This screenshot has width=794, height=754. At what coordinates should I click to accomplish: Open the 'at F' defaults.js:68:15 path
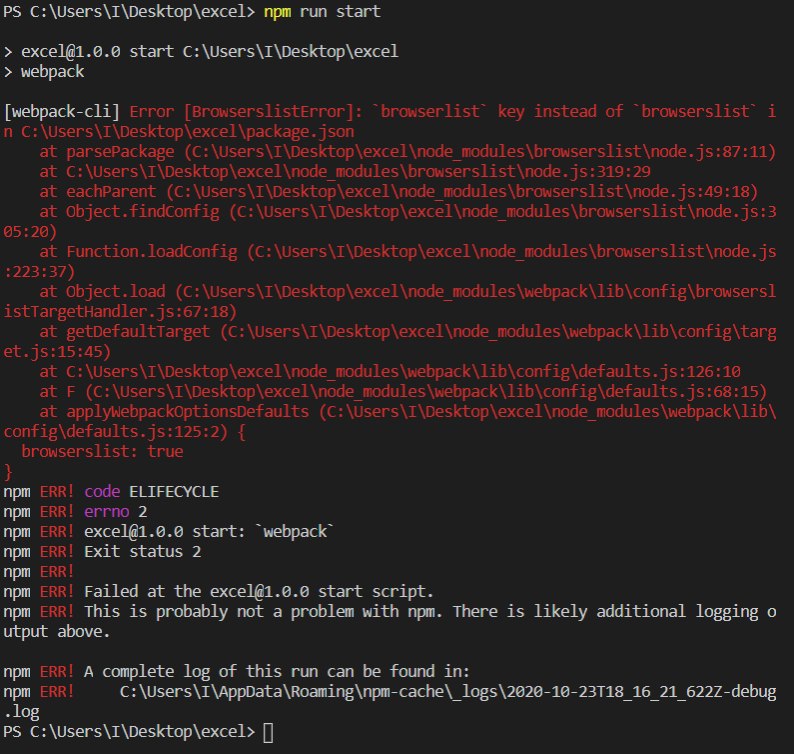[x=425, y=391]
